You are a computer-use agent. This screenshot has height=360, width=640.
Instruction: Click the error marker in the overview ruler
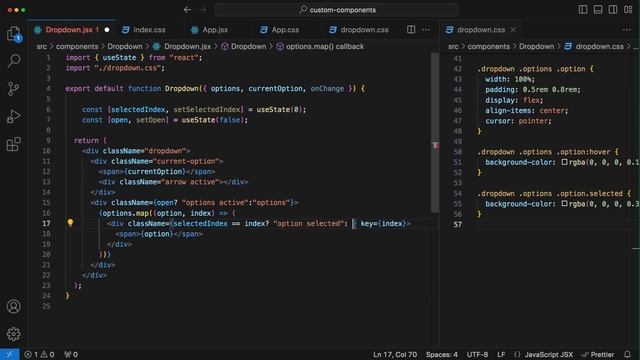pyautogui.click(x=436, y=145)
